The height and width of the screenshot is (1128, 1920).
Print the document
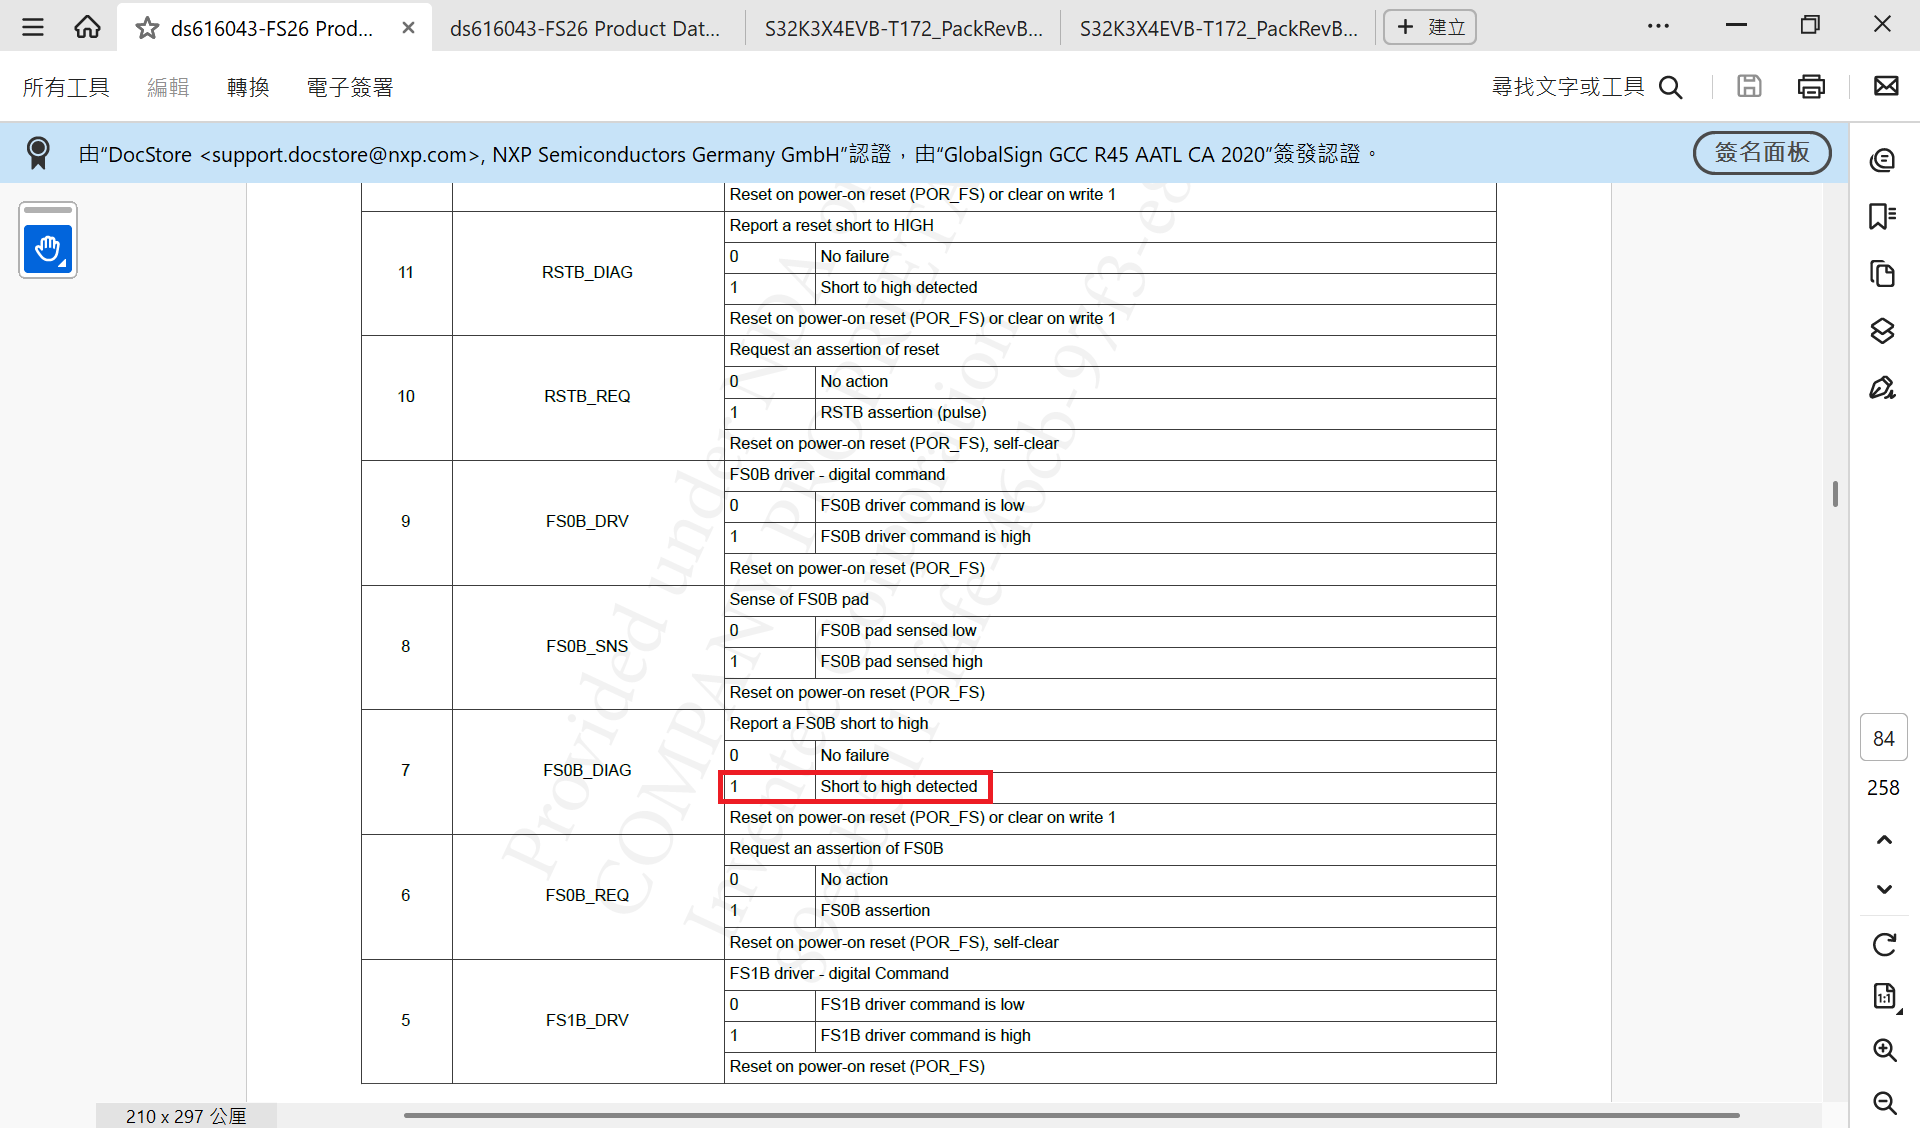(x=1811, y=86)
